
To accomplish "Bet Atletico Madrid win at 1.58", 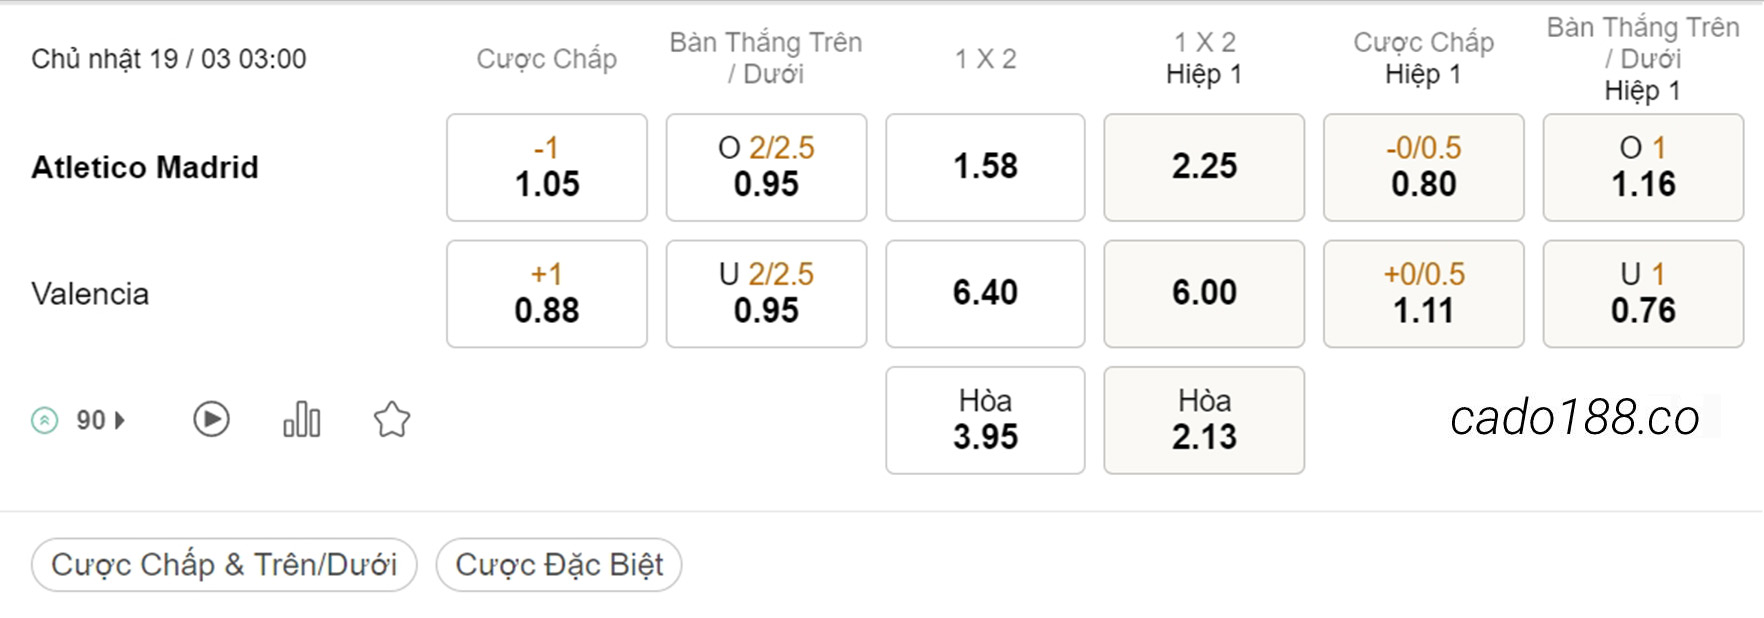I will pyautogui.click(x=985, y=167).
